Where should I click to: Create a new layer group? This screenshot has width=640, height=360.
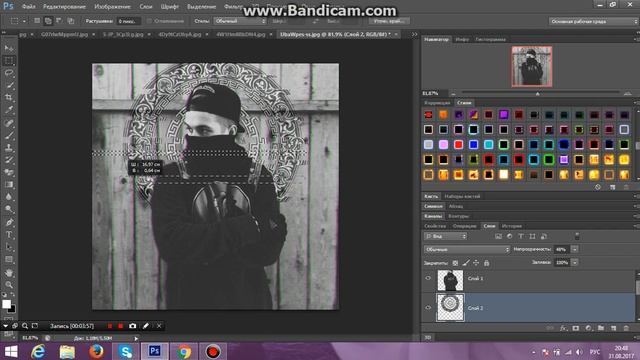(601, 328)
